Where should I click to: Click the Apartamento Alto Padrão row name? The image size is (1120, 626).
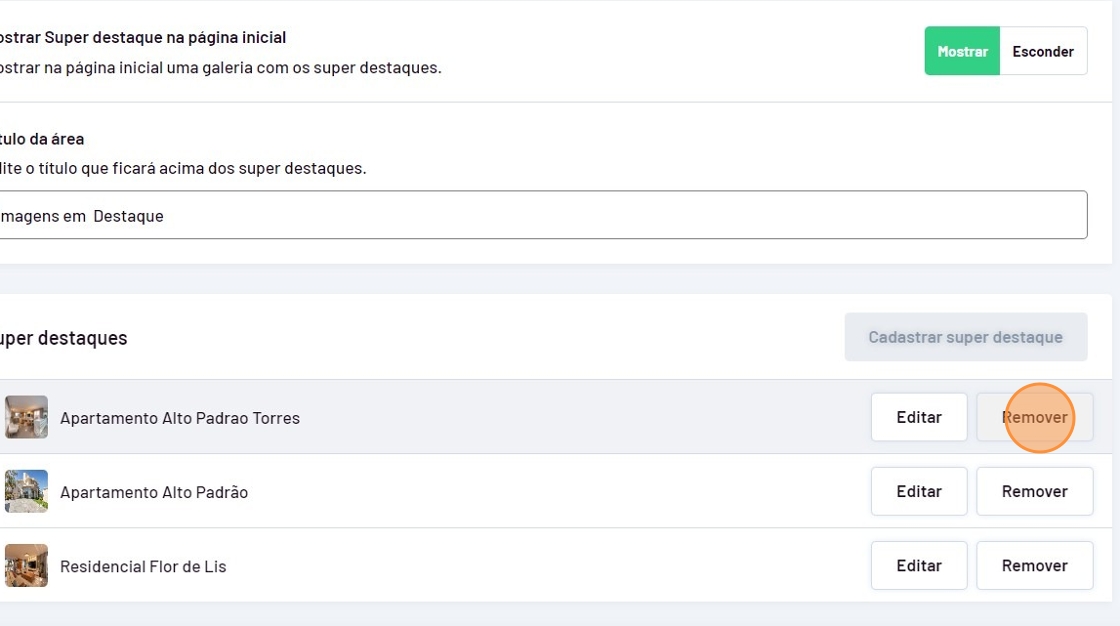click(x=154, y=492)
